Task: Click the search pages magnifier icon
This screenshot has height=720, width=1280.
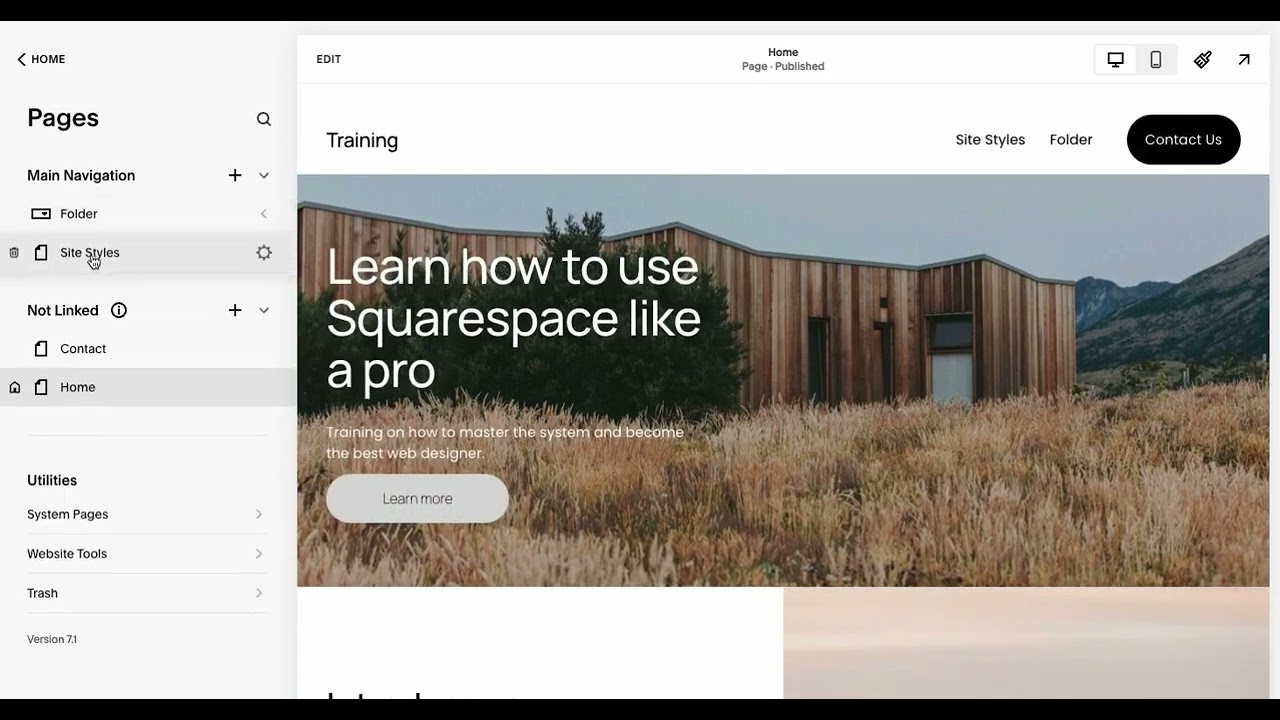Action: 264,119
